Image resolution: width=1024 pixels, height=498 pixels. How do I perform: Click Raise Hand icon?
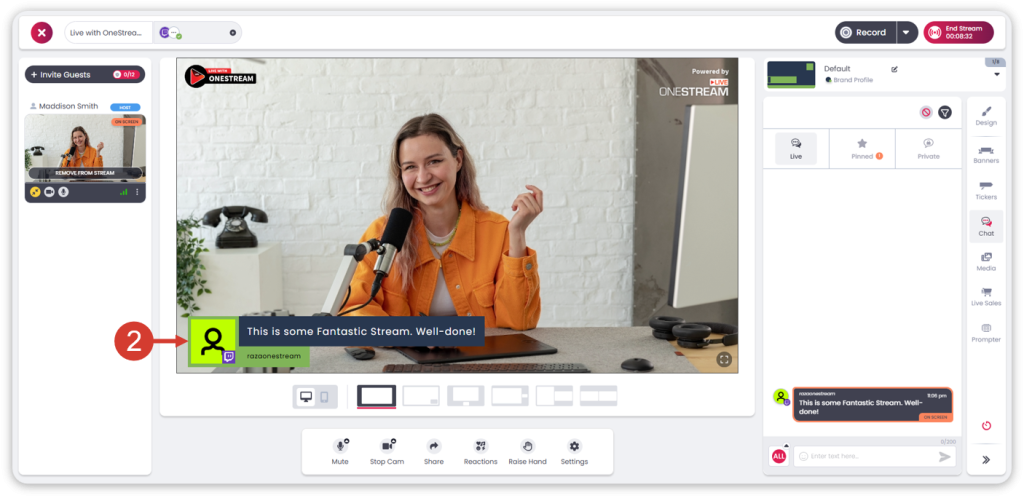point(528,446)
